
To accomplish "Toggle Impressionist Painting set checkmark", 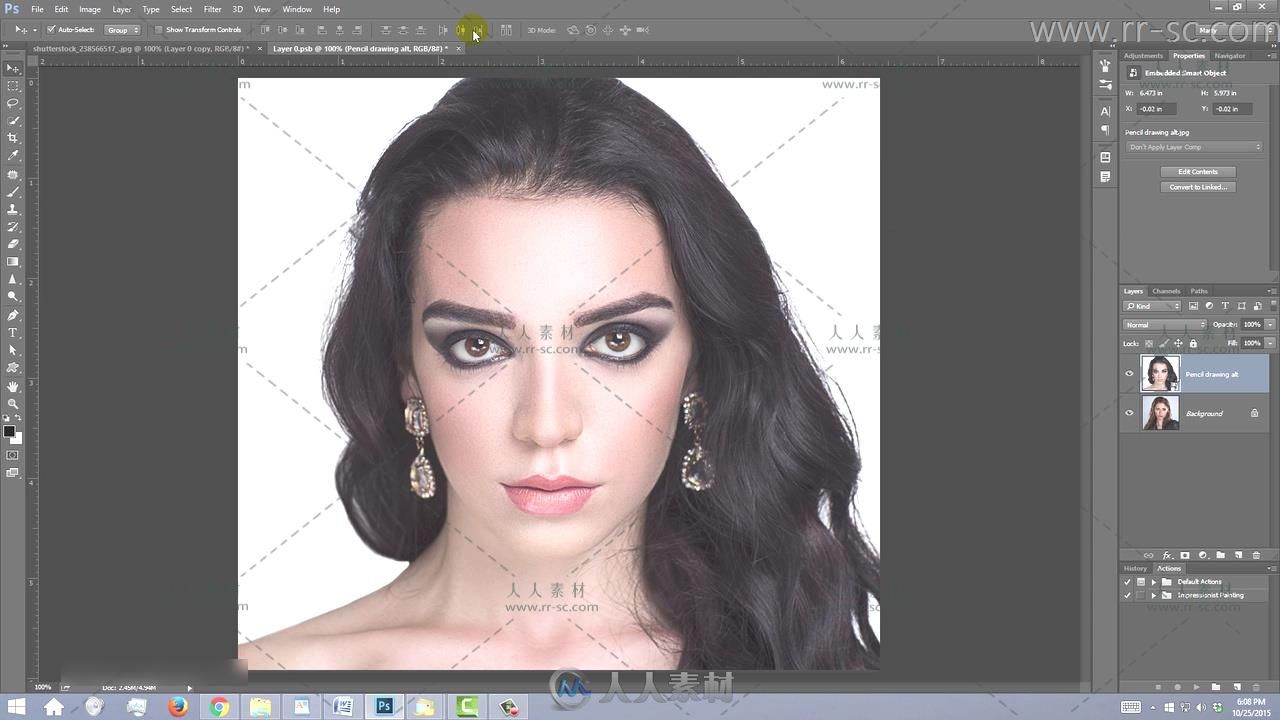I will click(1128, 595).
